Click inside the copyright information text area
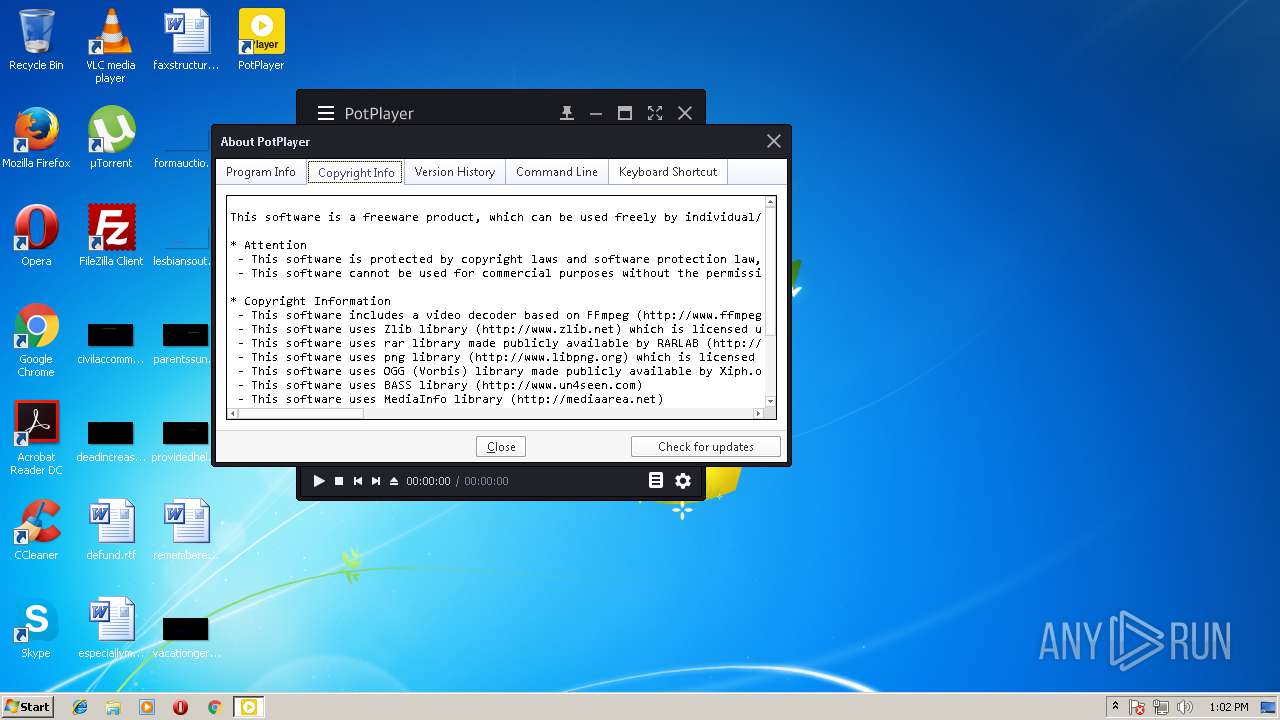The image size is (1280, 720). click(x=496, y=301)
